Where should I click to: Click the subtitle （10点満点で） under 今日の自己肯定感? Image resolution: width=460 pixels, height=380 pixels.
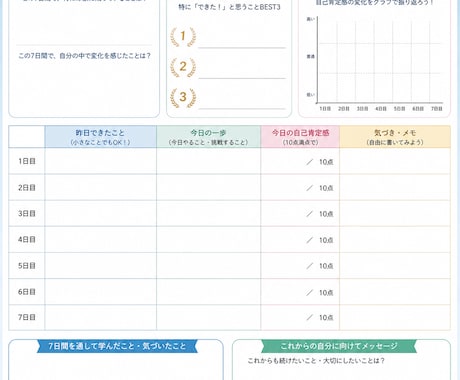coord(300,142)
